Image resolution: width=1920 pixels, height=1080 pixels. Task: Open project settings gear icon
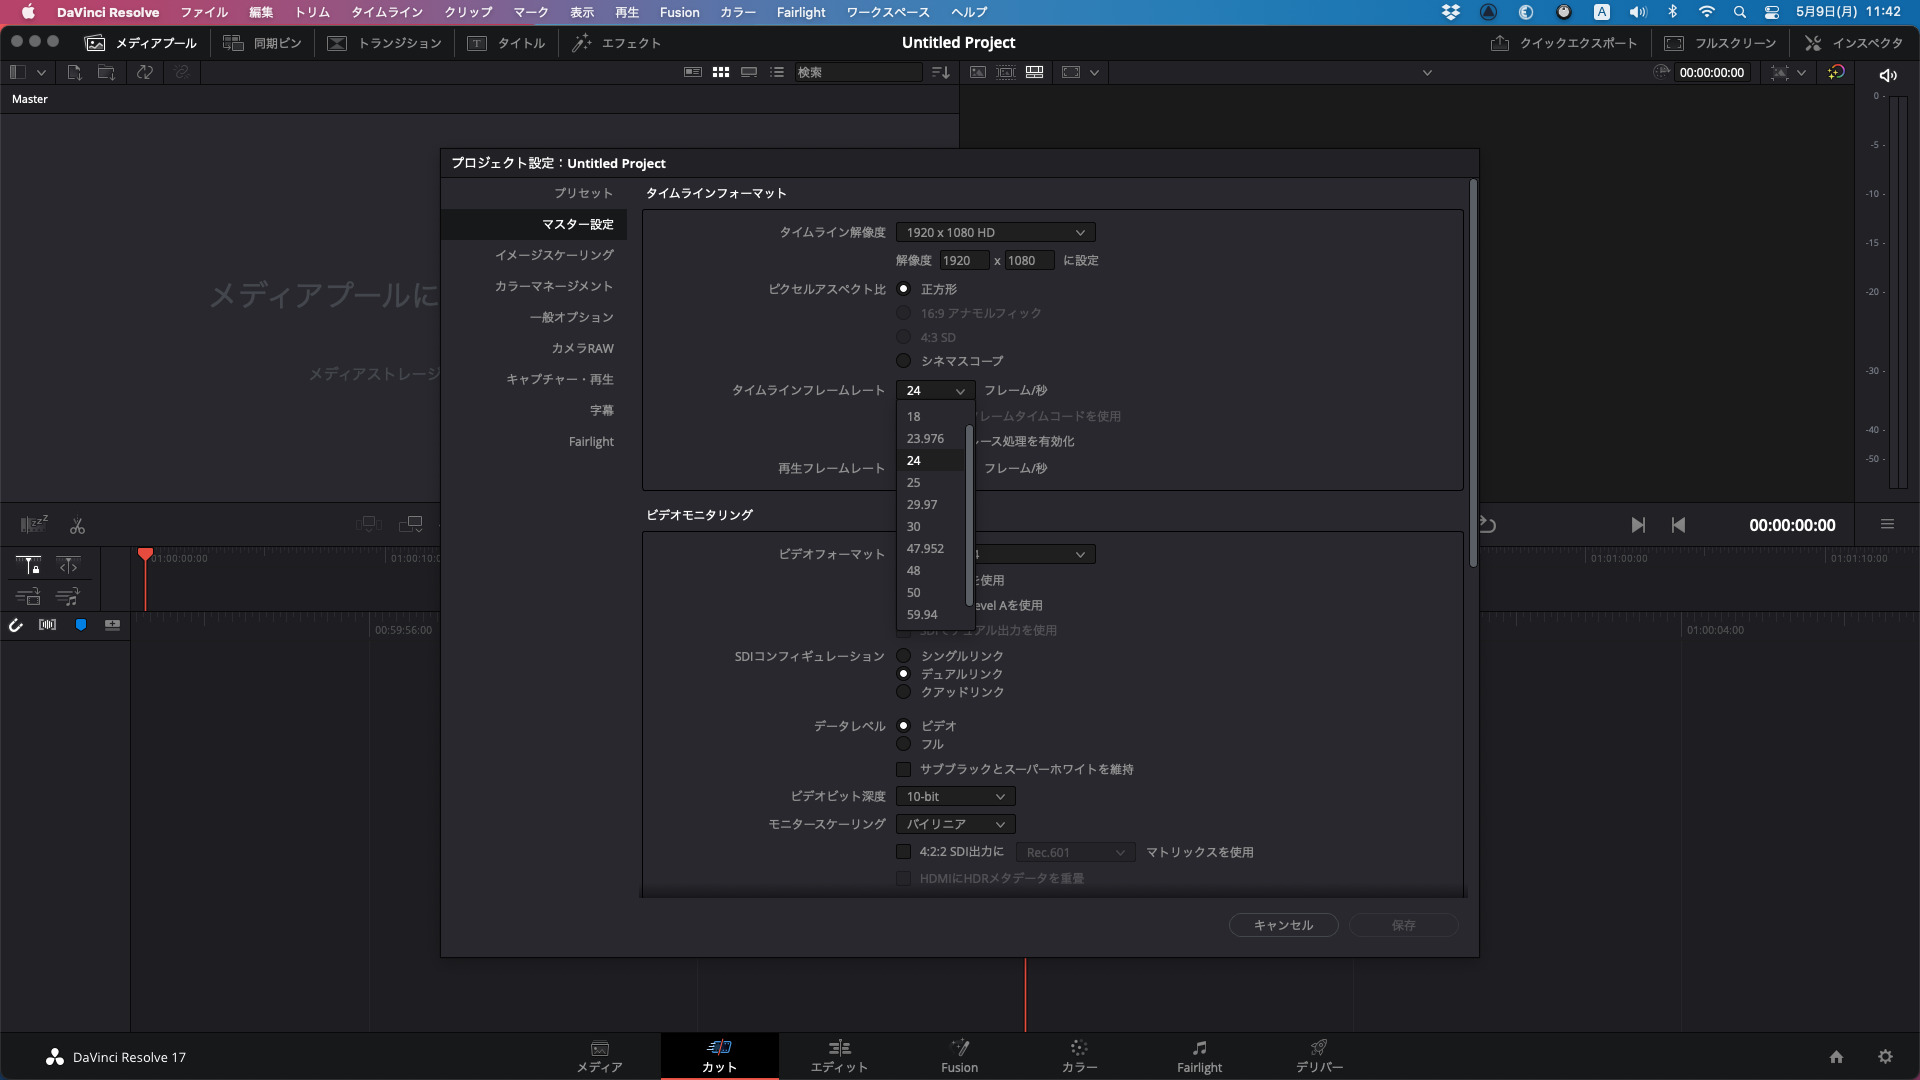click(x=1885, y=1057)
